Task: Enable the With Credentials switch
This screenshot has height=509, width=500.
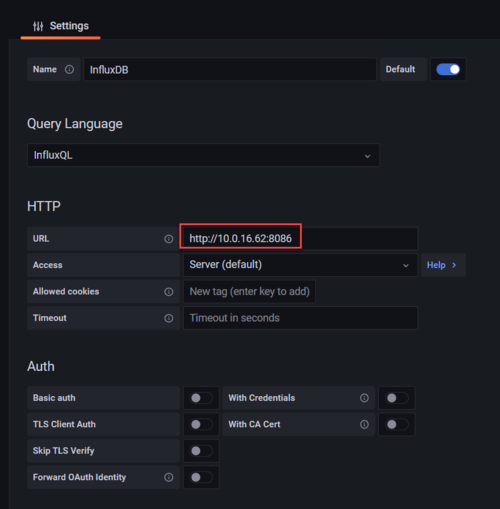Action: [397, 398]
